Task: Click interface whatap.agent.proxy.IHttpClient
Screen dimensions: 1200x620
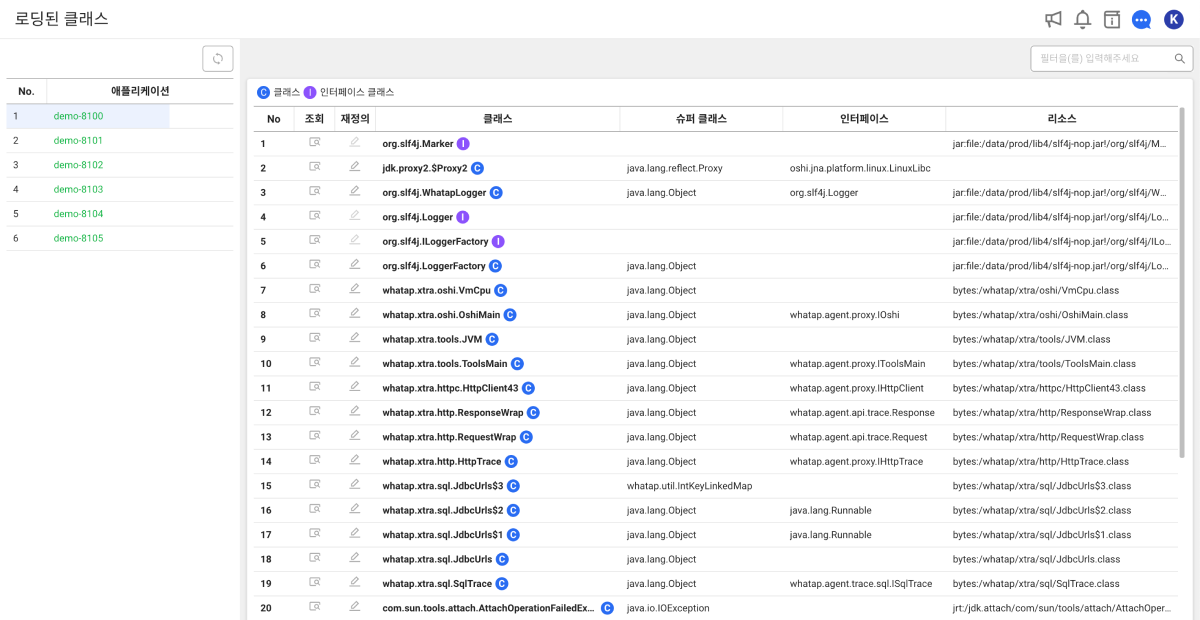Action: coord(857,388)
